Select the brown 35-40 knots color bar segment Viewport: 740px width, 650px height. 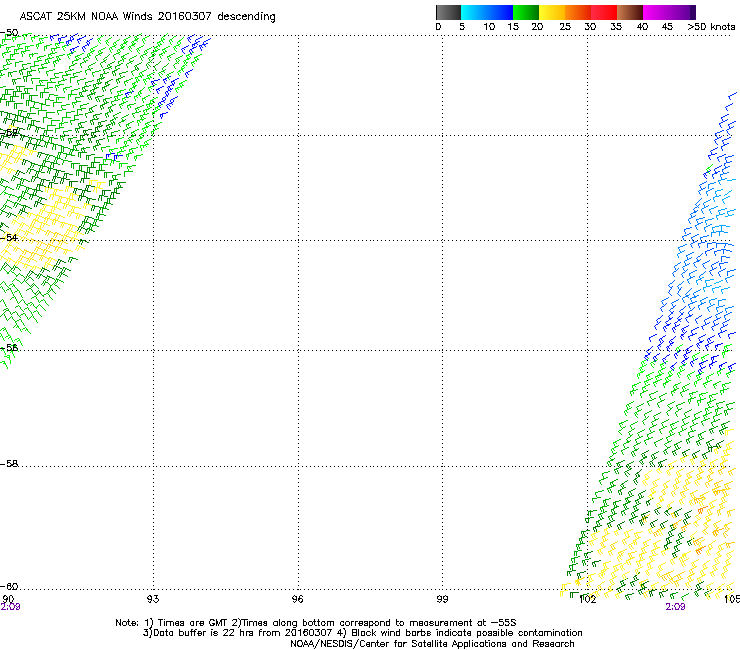[x=630, y=12]
